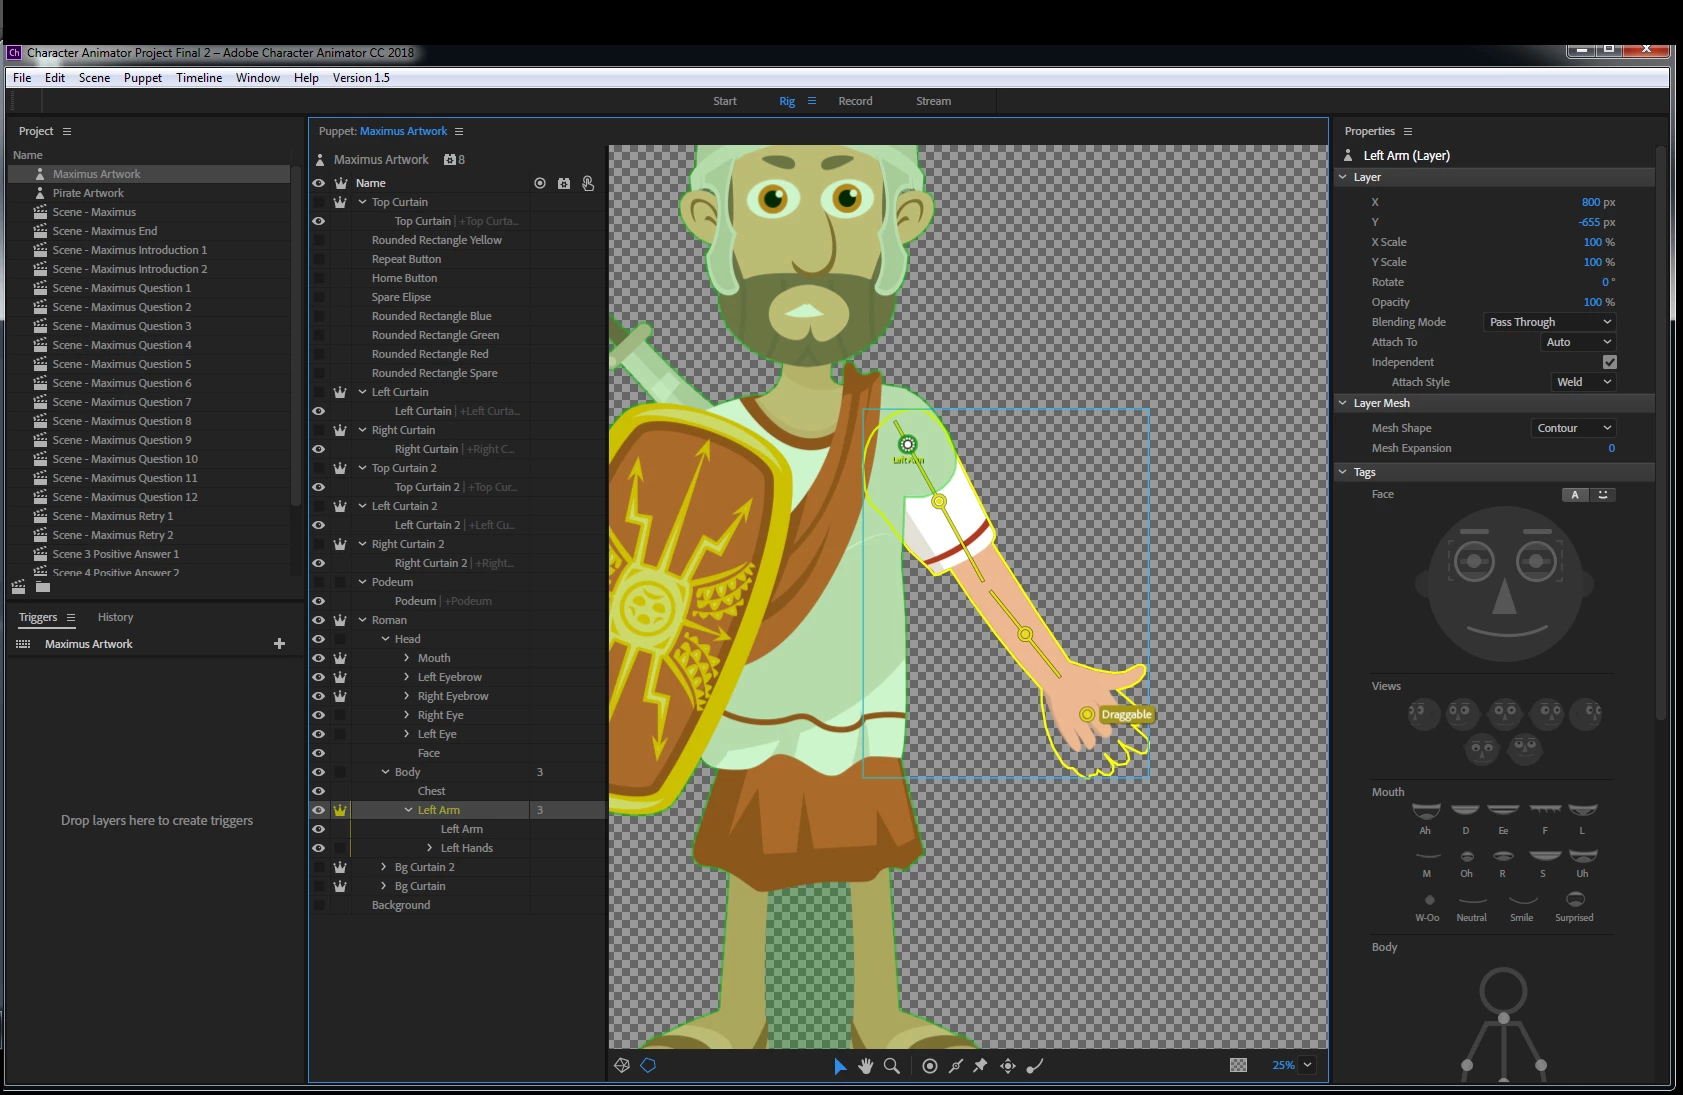Tag layer with the Smile mouth
1683x1095 pixels.
pyautogui.click(x=1522, y=906)
